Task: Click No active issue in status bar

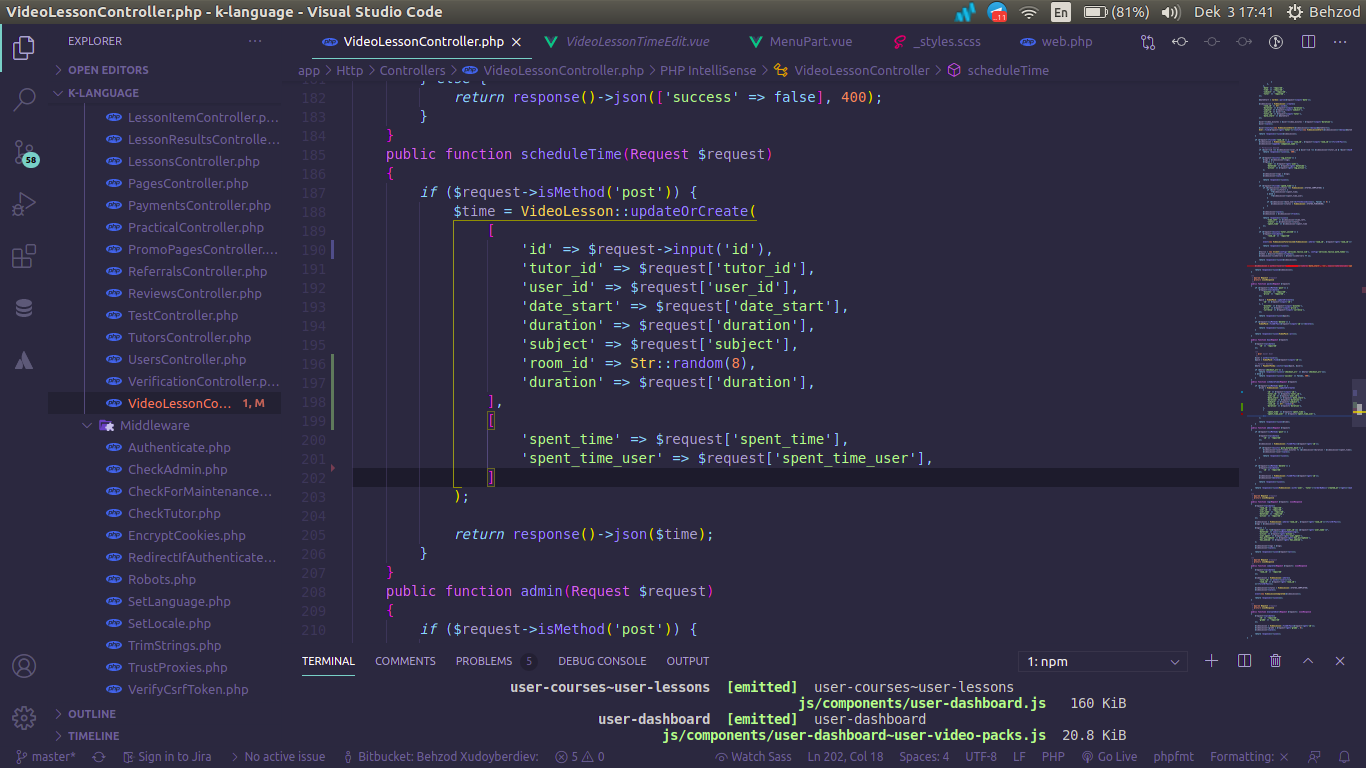Action: [277, 757]
